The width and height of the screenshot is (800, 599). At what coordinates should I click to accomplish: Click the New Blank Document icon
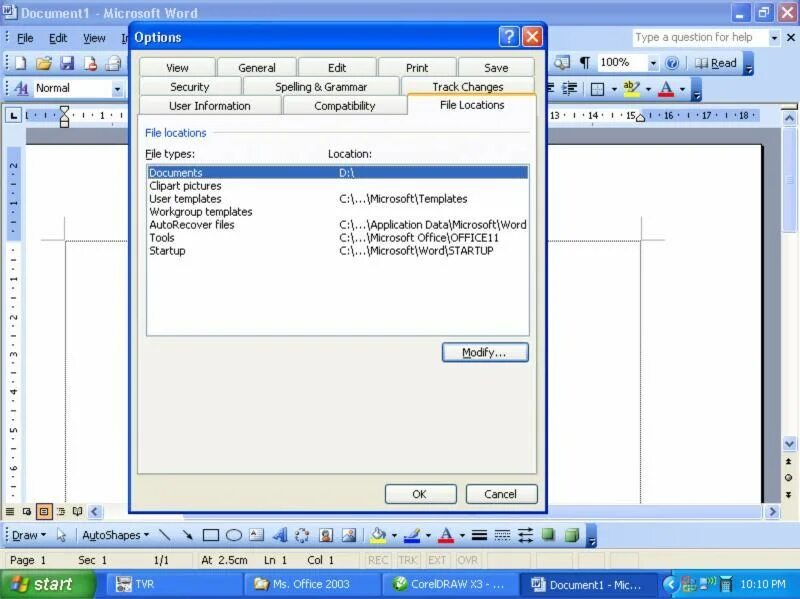(20, 63)
